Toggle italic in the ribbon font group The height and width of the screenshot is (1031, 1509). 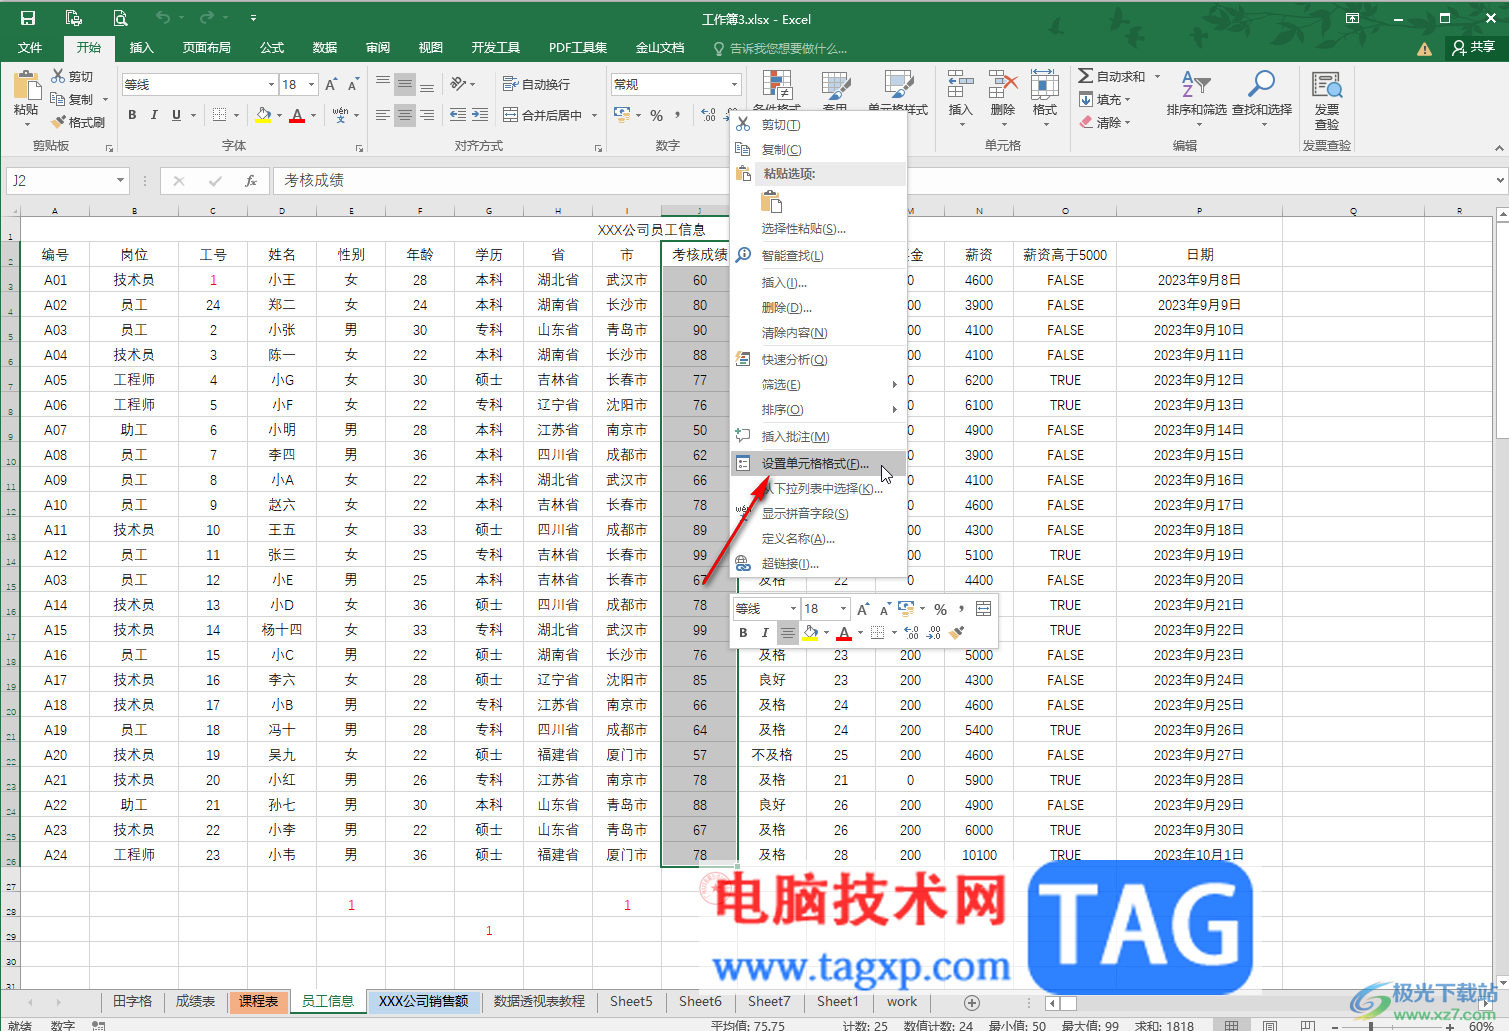154,115
